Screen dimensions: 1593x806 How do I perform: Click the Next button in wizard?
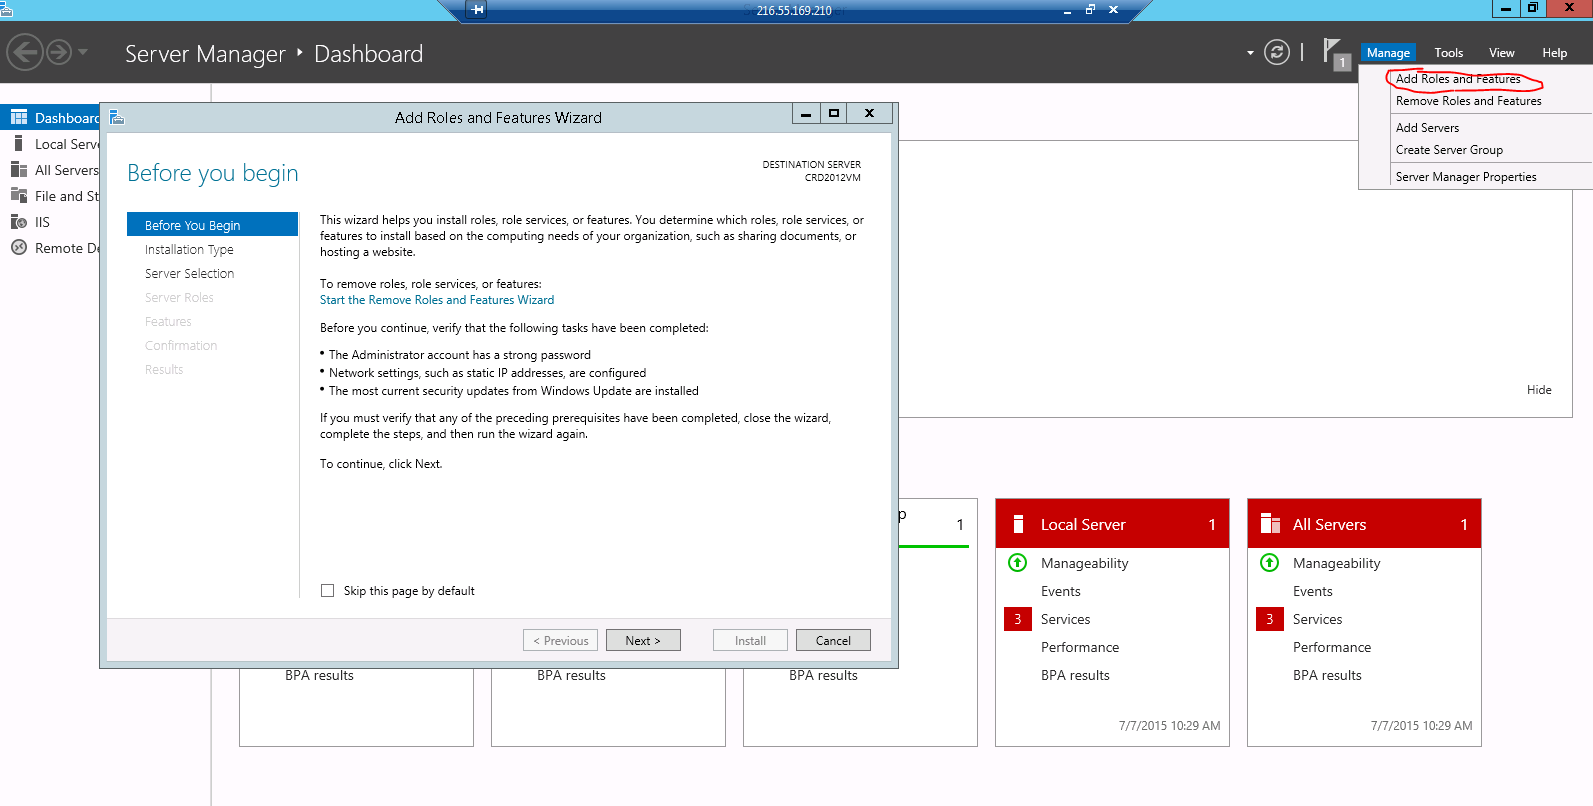point(643,640)
